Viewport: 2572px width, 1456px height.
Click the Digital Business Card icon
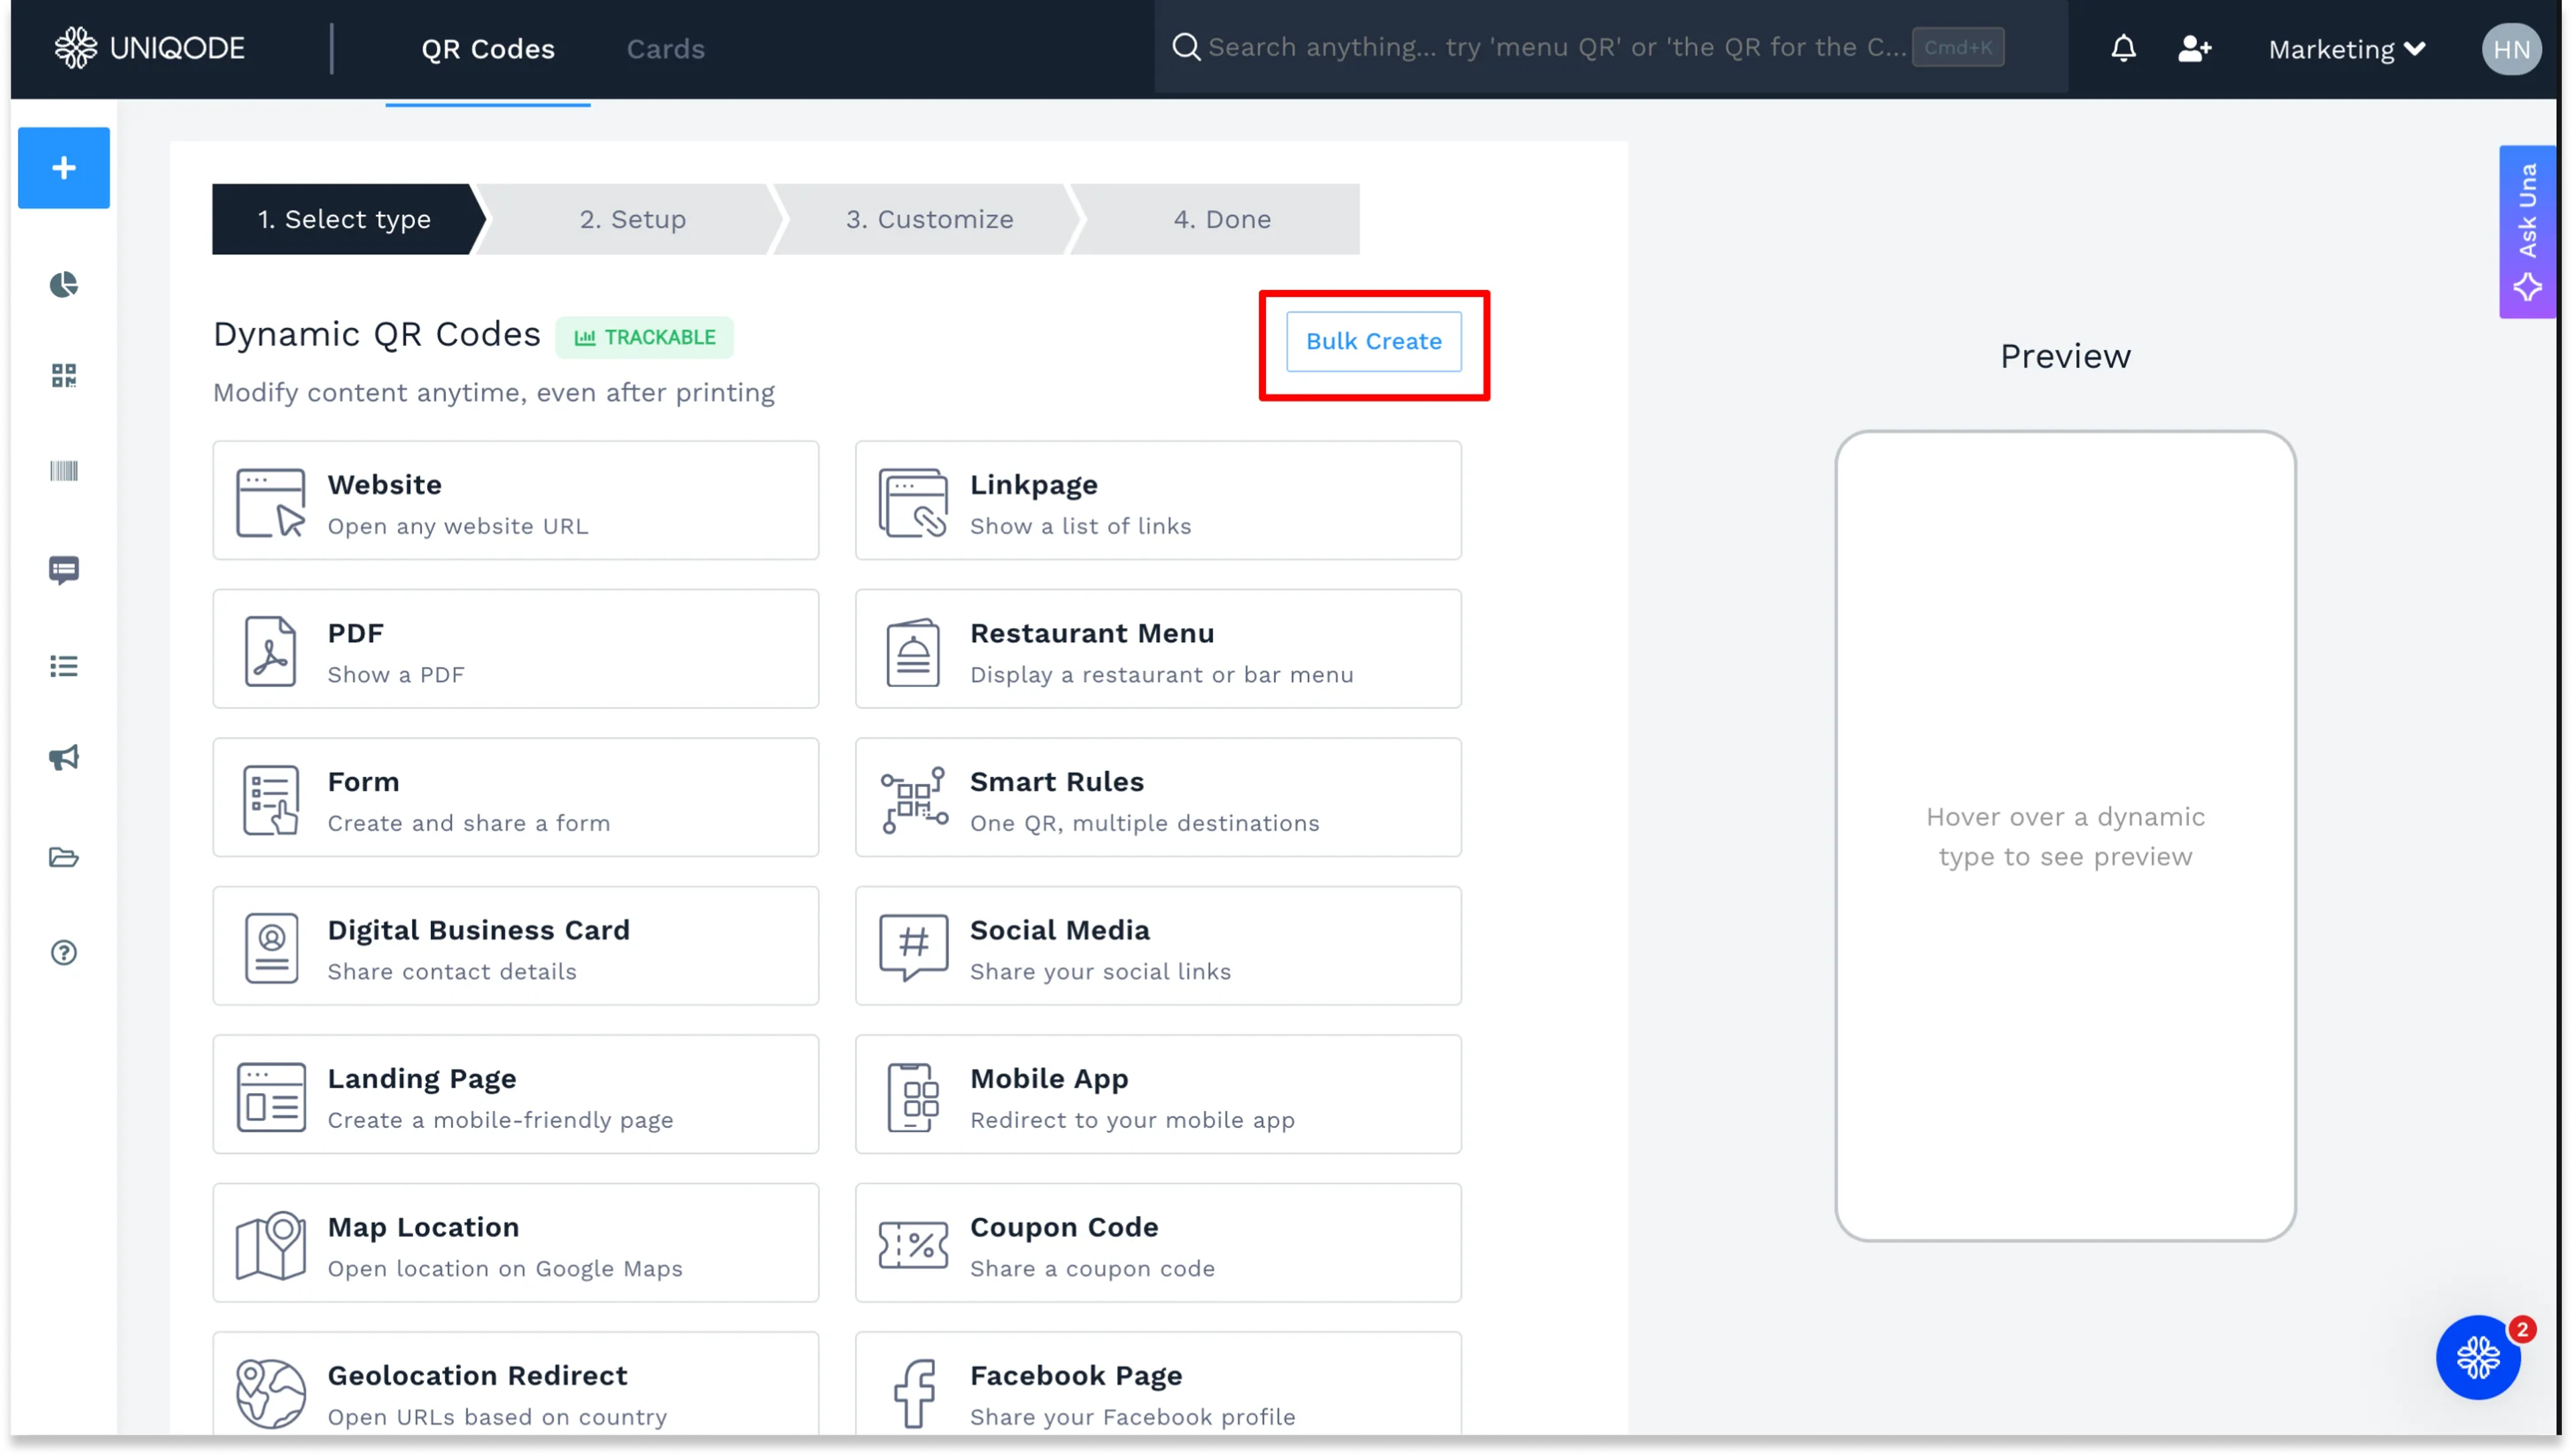click(x=271, y=948)
